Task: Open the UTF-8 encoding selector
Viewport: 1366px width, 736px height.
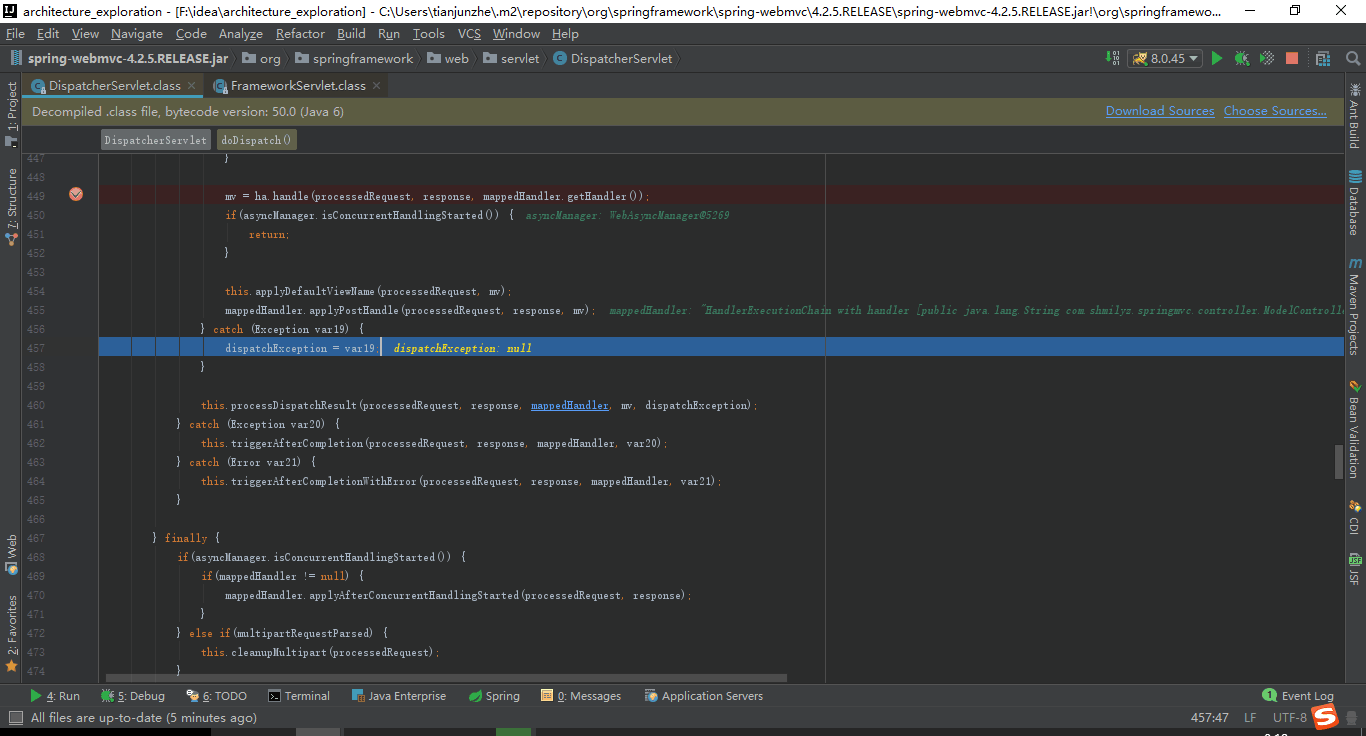Action: pos(1290,717)
